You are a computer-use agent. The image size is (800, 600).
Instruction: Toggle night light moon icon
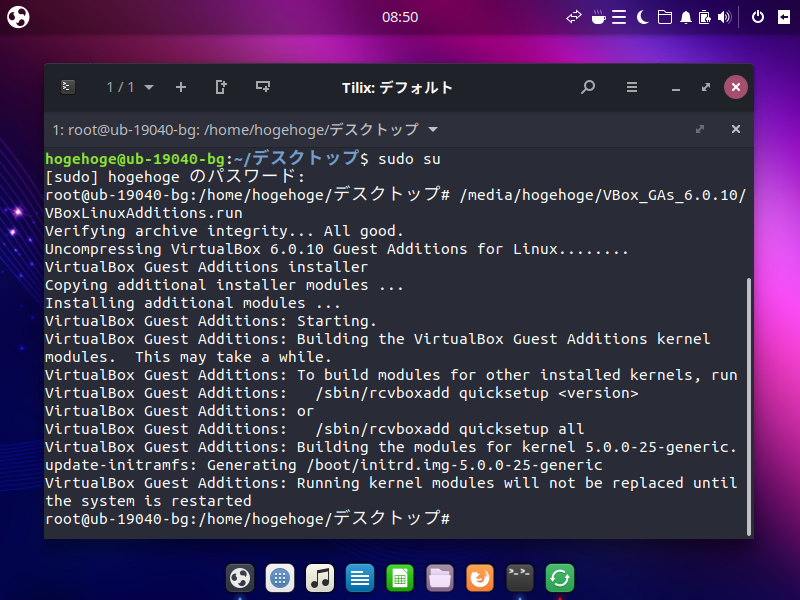click(642, 17)
